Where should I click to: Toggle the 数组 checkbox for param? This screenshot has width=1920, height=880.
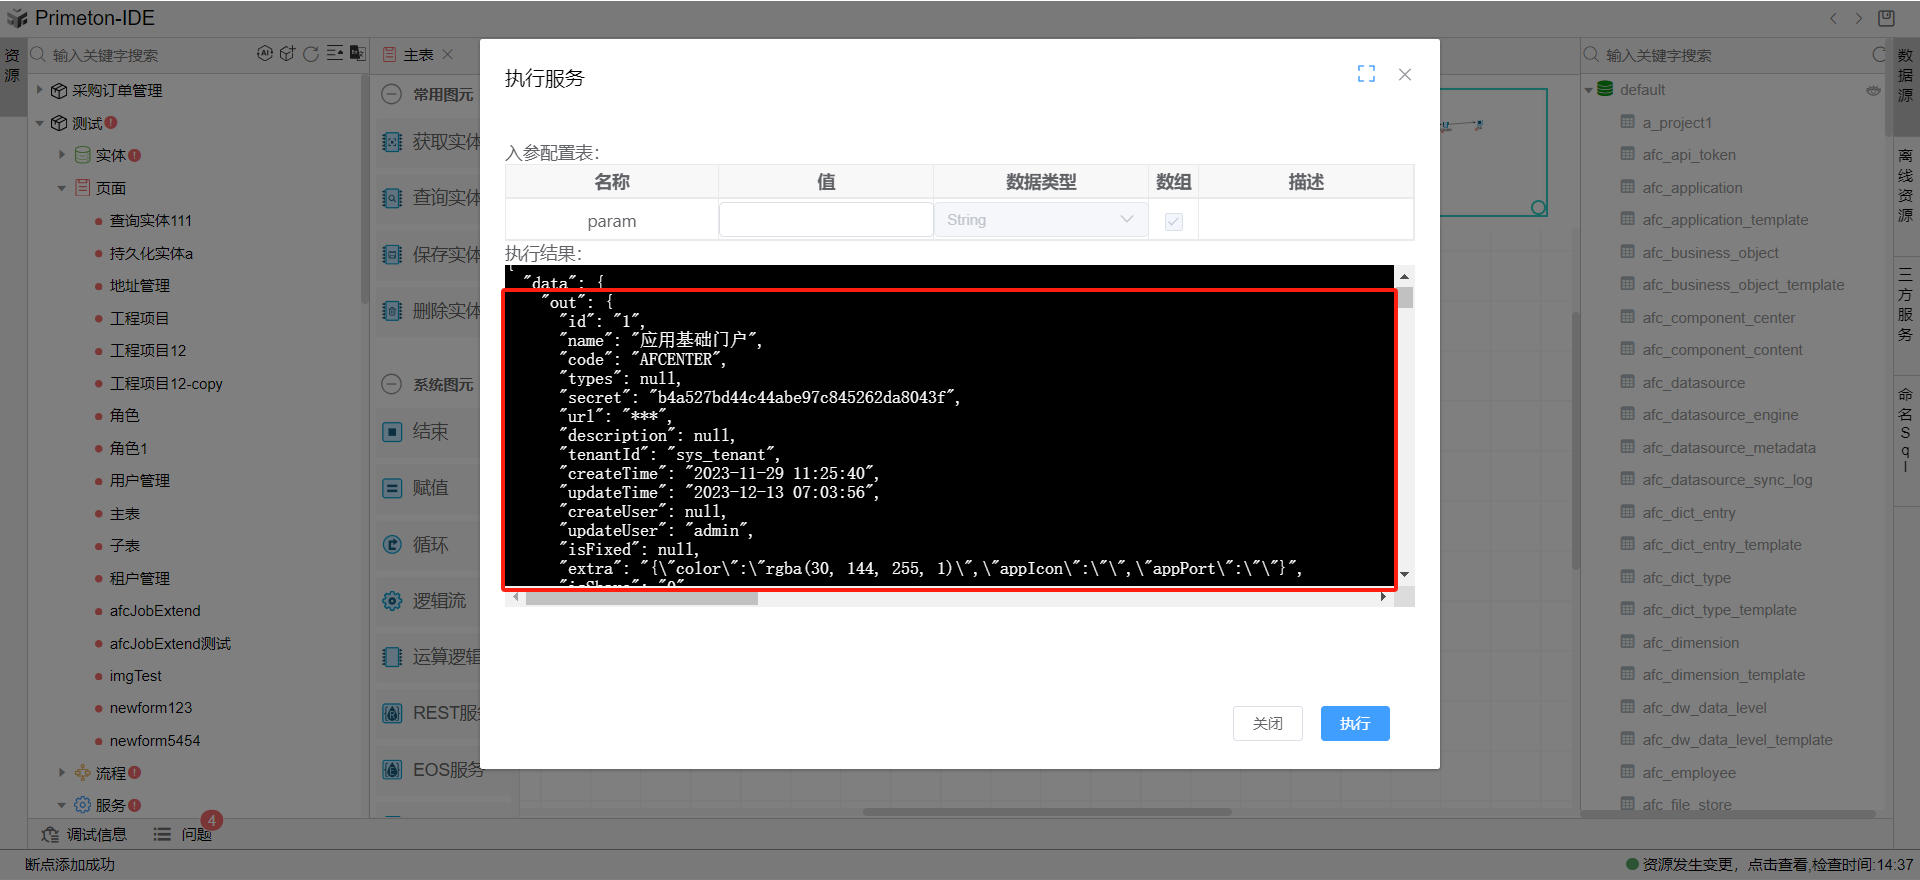pyautogui.click(x=1173, y=221)
